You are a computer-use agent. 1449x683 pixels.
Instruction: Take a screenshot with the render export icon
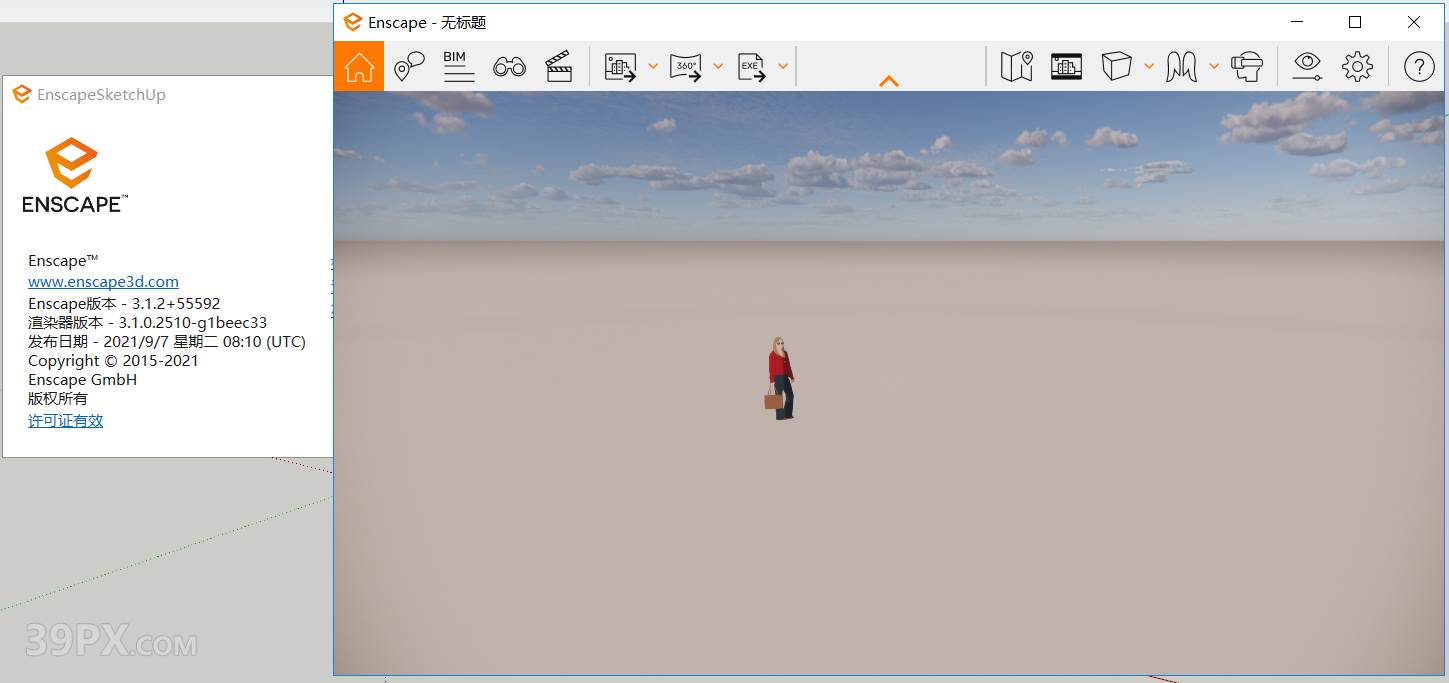point(622,66)
